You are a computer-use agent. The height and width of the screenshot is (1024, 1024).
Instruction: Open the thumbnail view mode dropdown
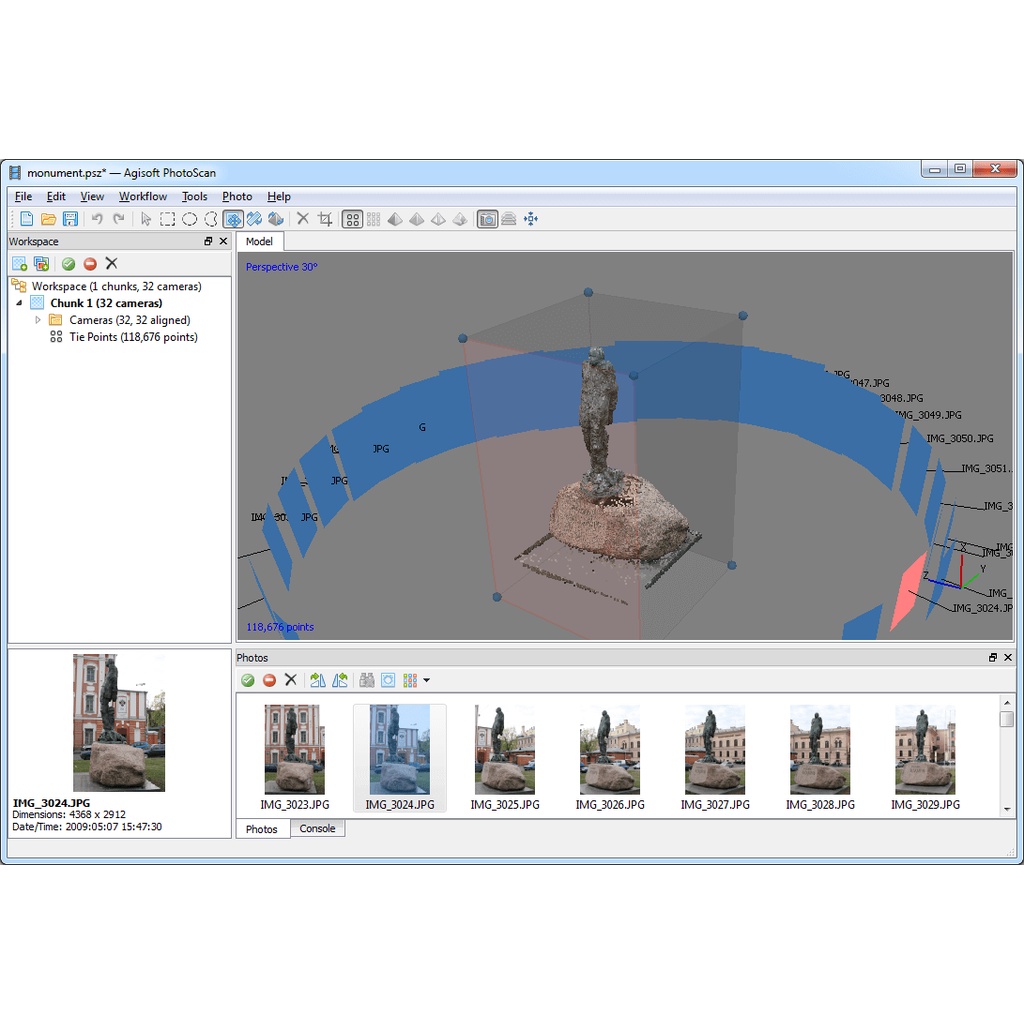click(427, 680)
